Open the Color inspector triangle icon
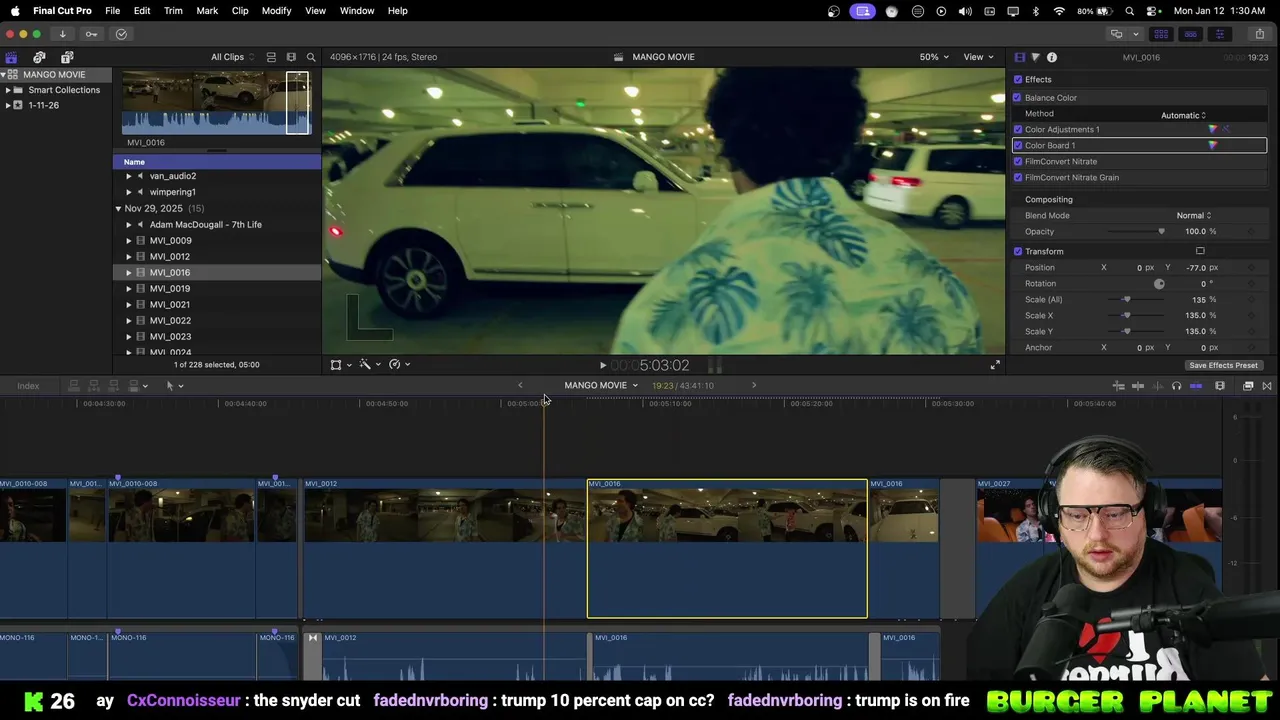Viewport: 1280px width, 720px height. pyautogui.click(x=1035, y=57)
